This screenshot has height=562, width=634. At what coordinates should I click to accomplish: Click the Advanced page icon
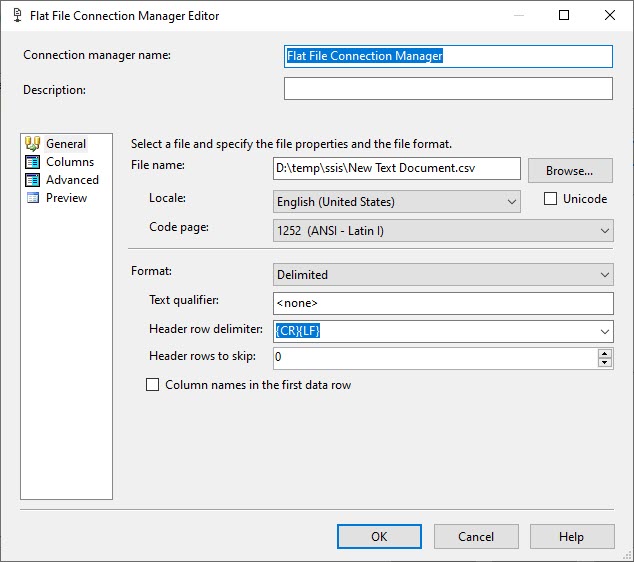click(x=32, y=180)
